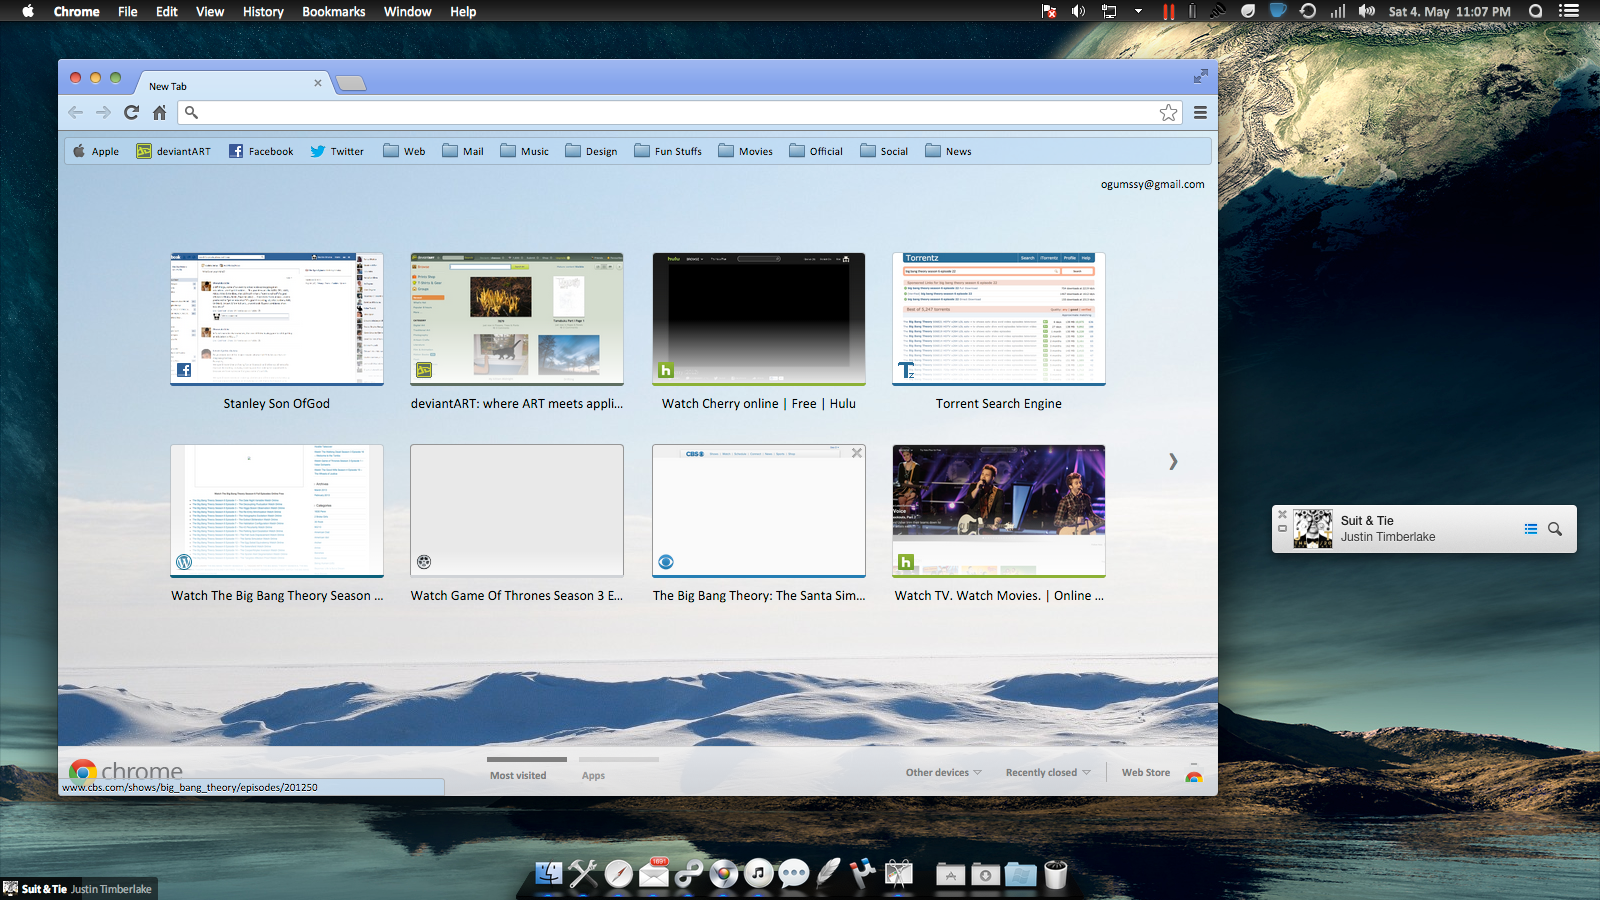The width and height of the screenshot is (1600, 900).
Task: Open the Chrome hamburger menu
Action: point(1200,113)
